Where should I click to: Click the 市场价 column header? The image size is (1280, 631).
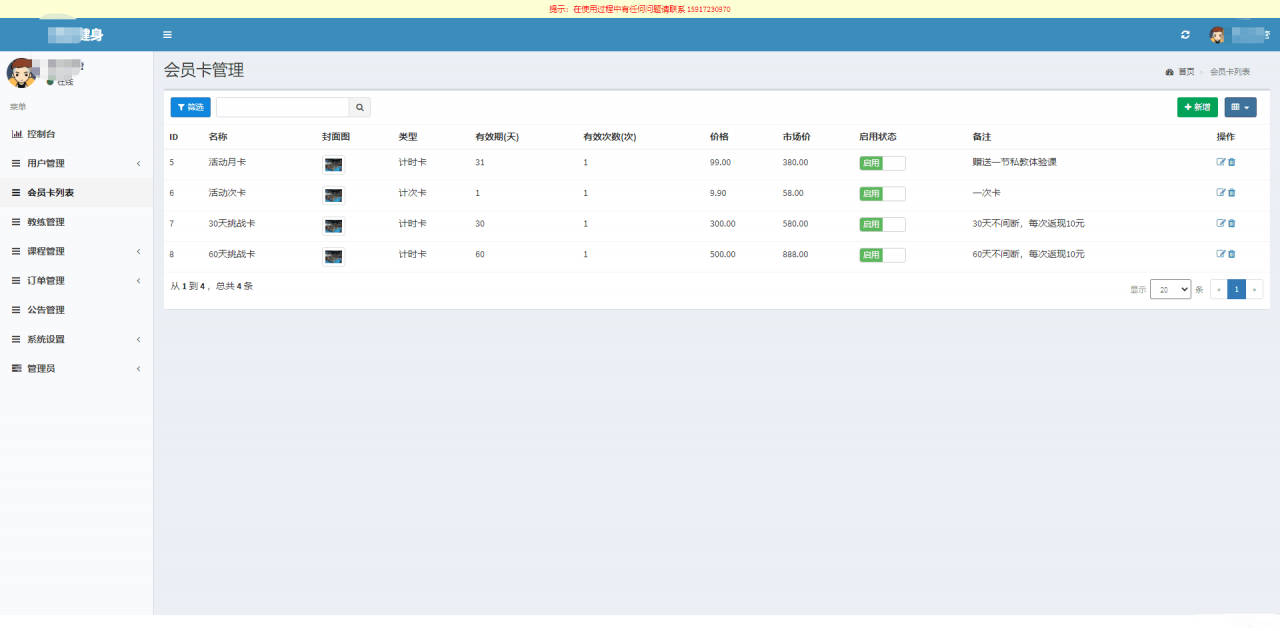coord(797,137)
